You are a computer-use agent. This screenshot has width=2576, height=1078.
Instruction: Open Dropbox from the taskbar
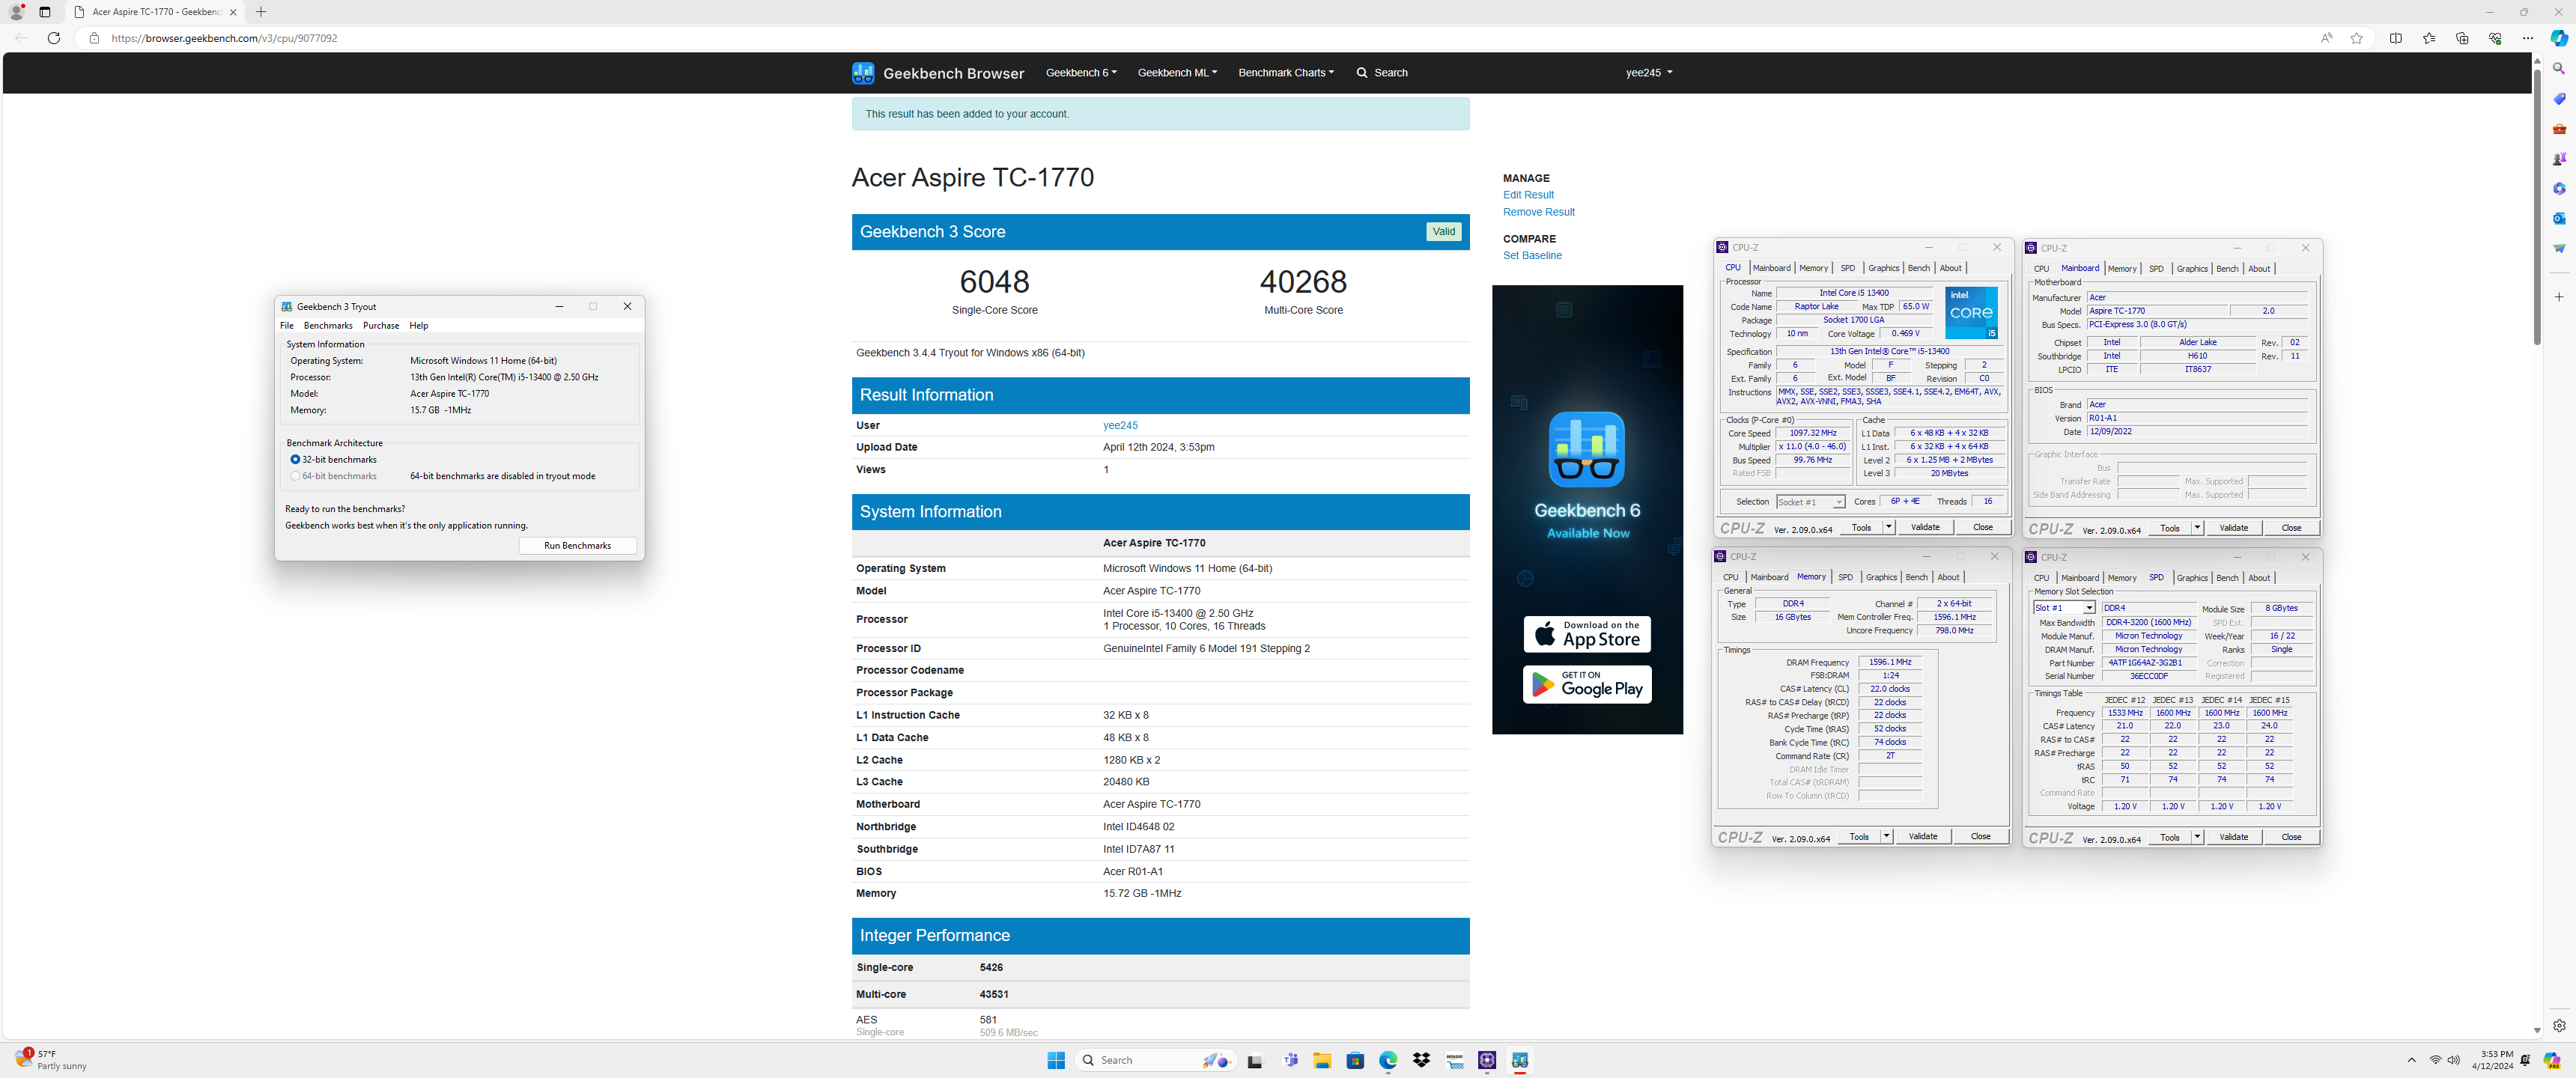1421,1061
